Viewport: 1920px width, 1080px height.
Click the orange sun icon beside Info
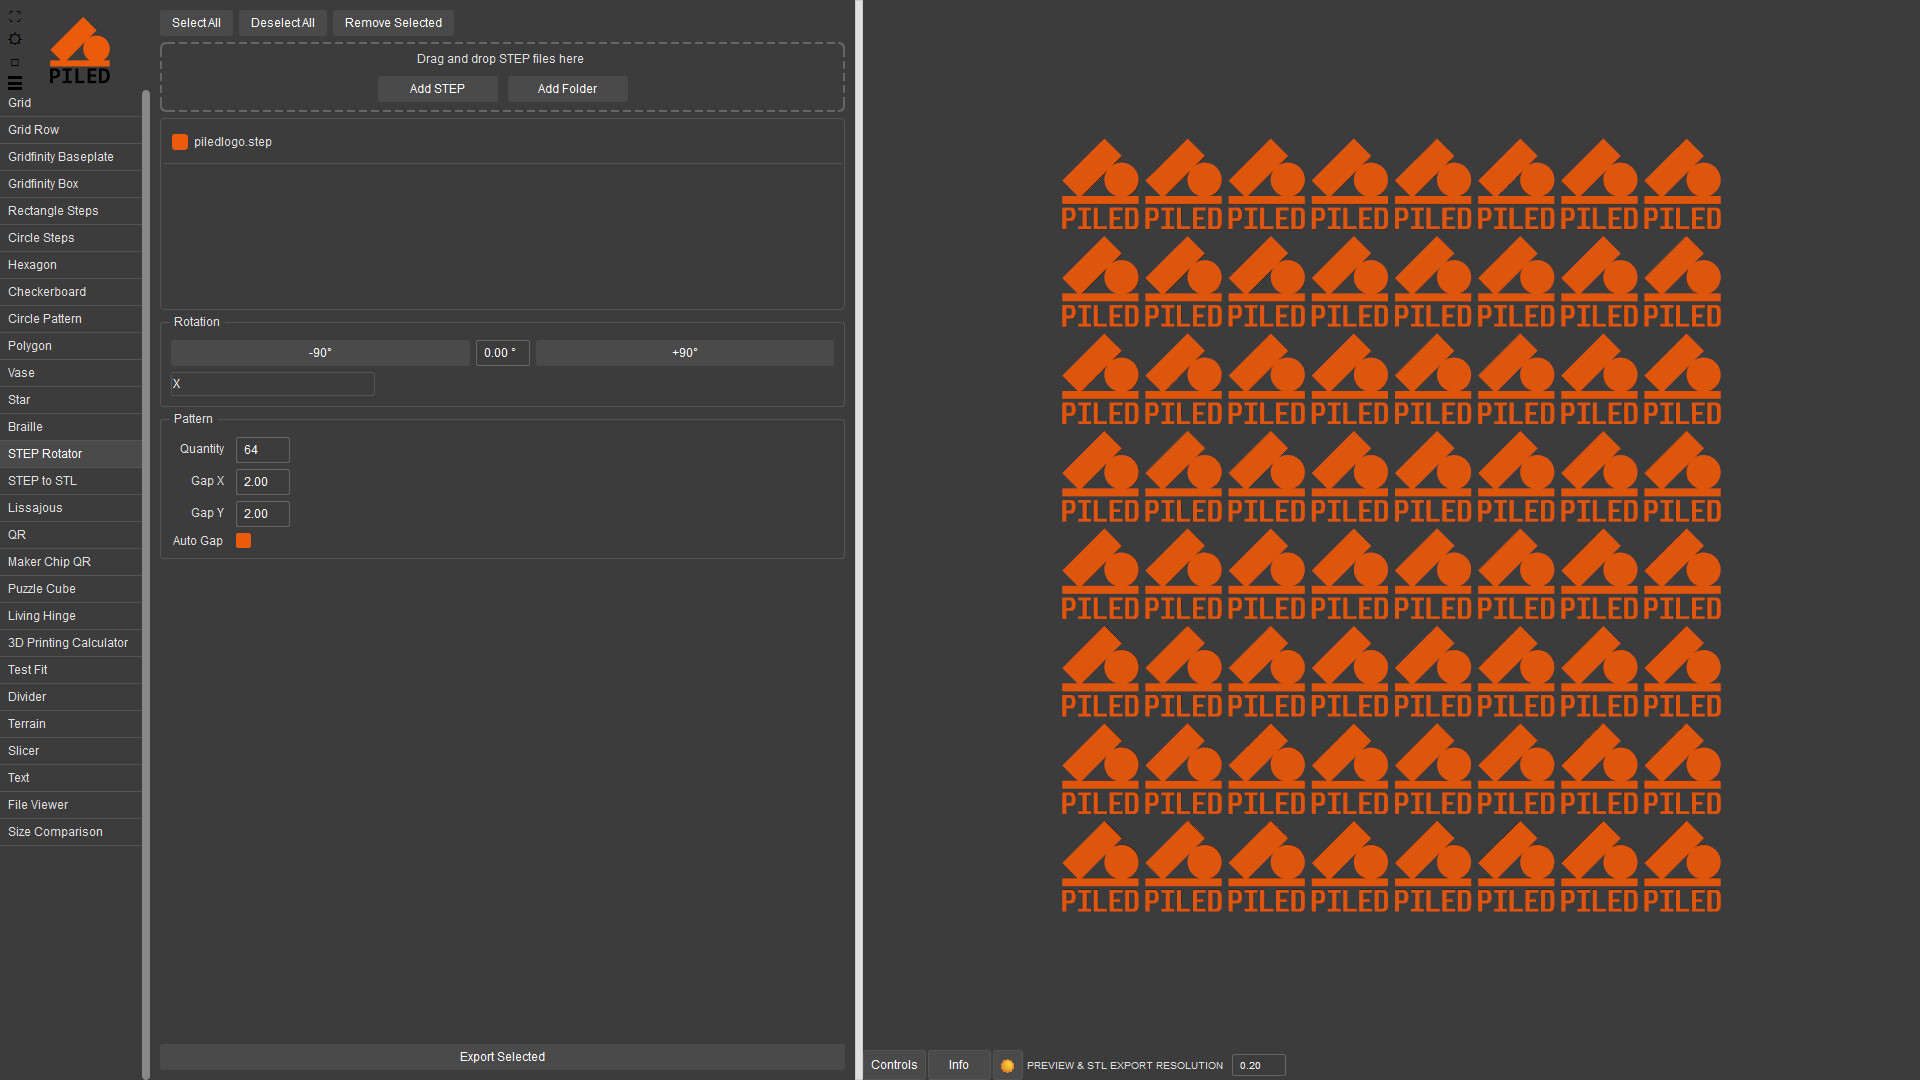pyautogui.click(x=1007, y=1066)
